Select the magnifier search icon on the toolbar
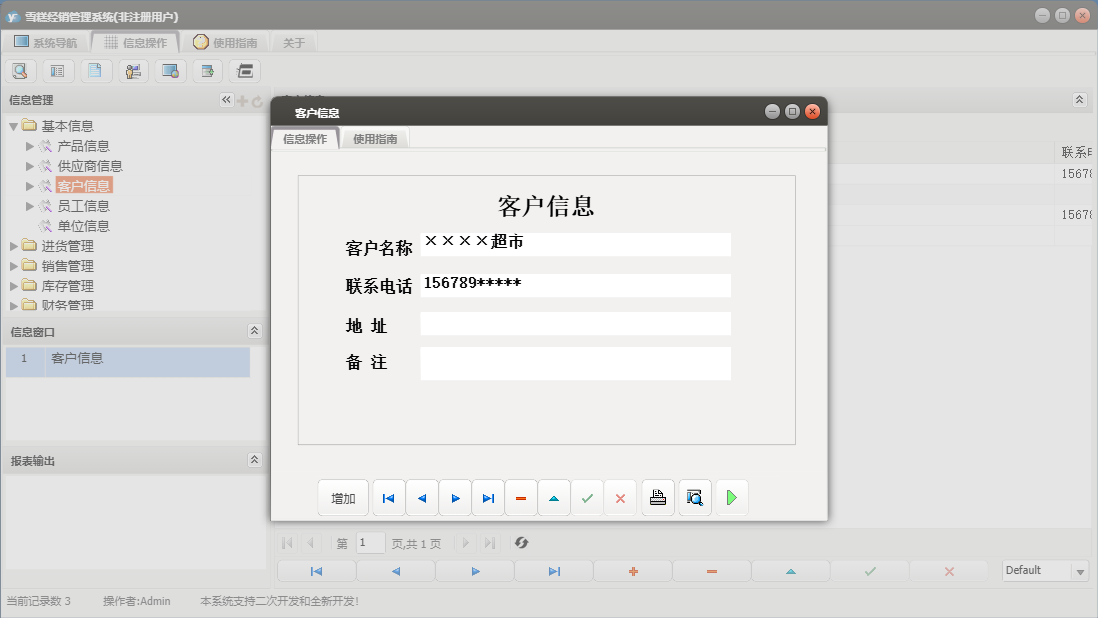 click(20, 71)
